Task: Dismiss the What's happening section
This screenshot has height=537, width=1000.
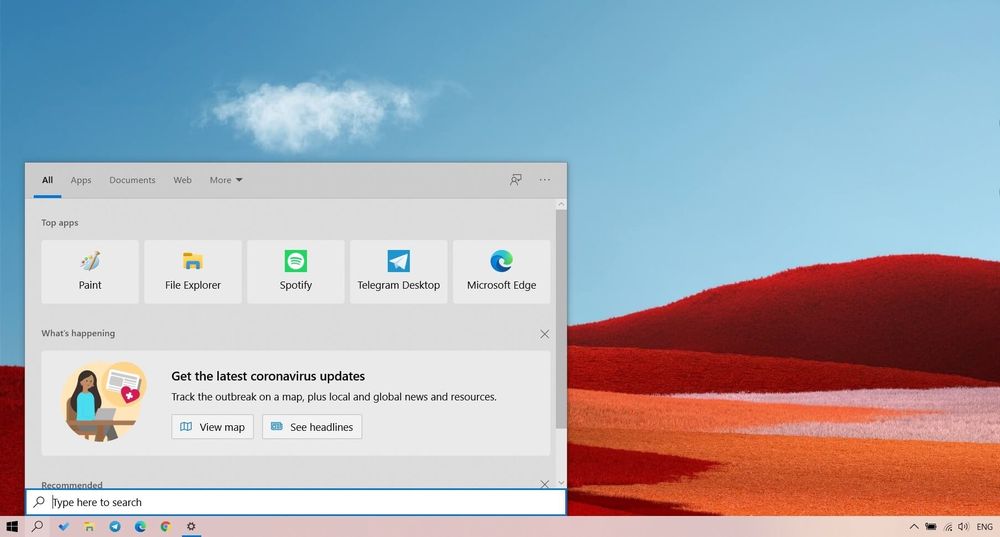Action: [545, 334]
